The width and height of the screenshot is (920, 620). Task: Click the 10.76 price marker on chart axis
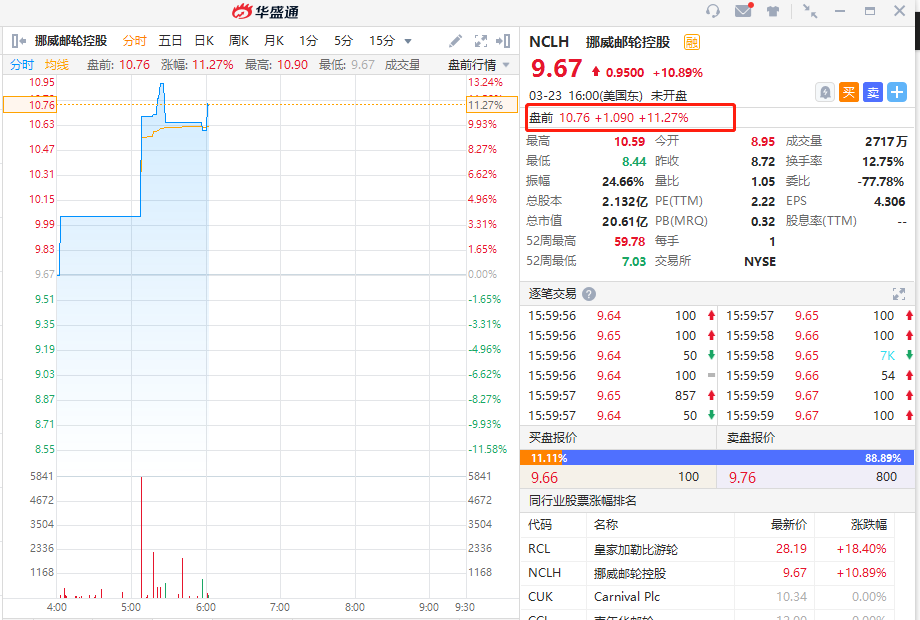point(30,105)
